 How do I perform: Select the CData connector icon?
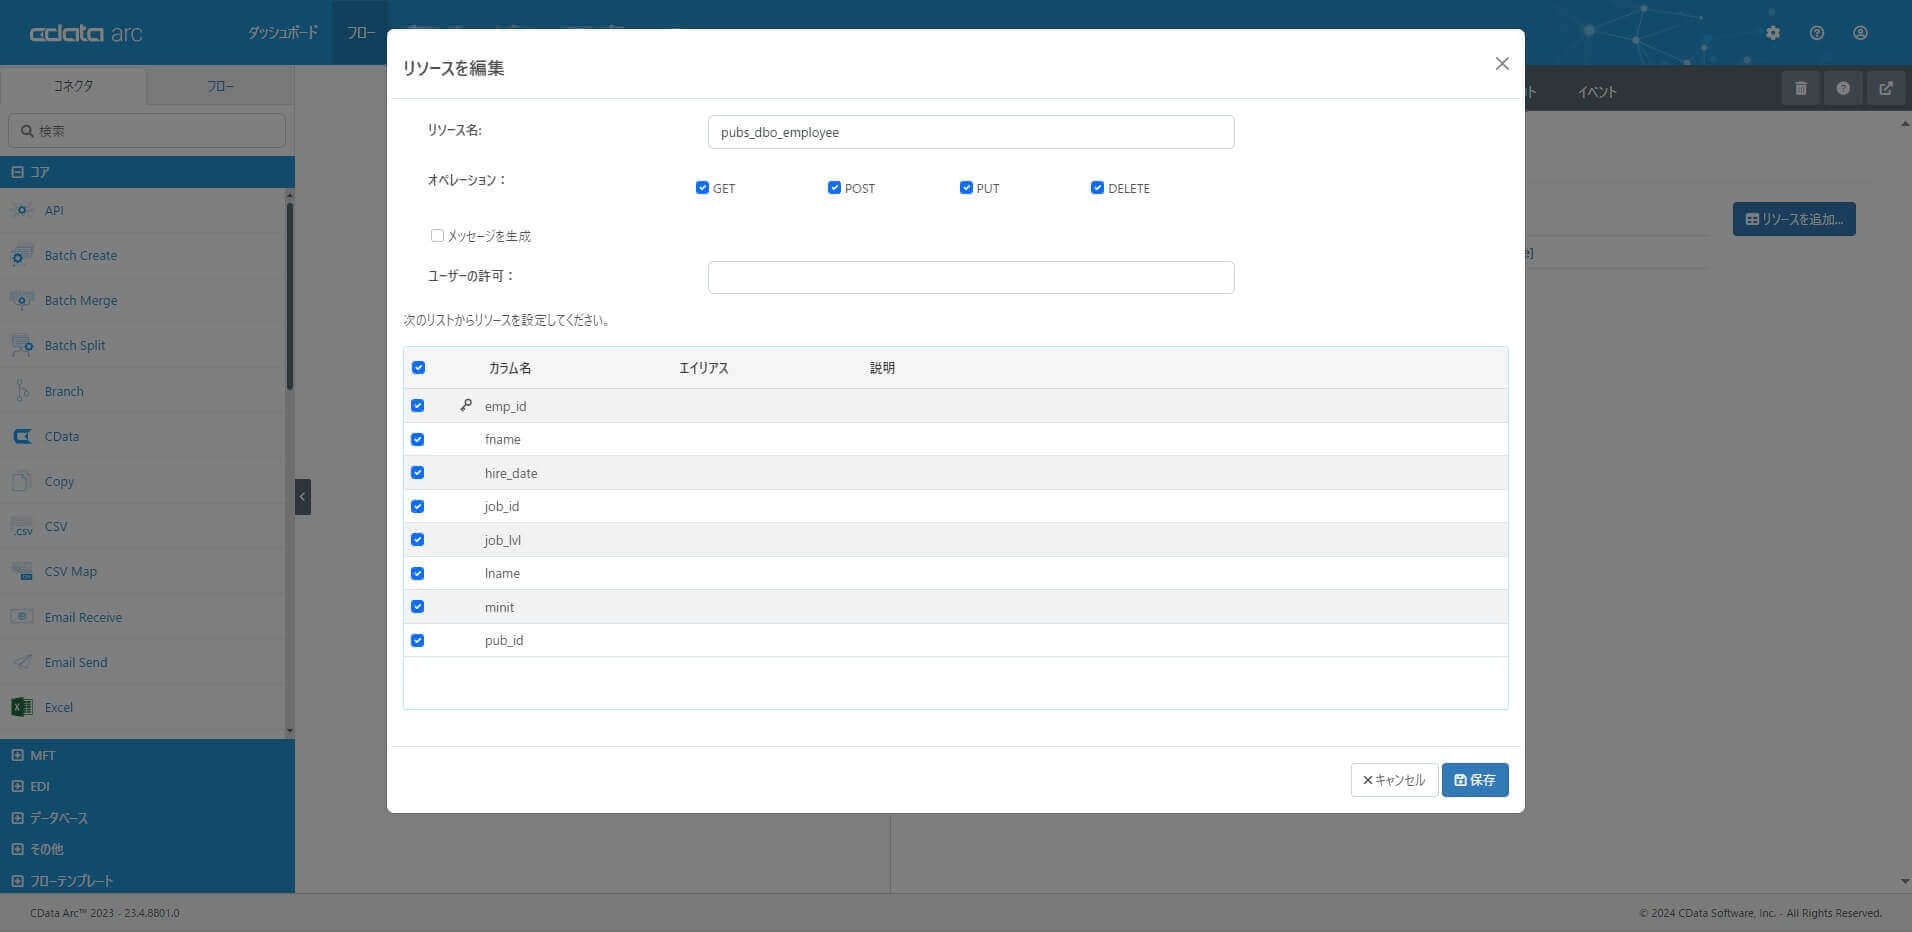click(x=22, y=436)
